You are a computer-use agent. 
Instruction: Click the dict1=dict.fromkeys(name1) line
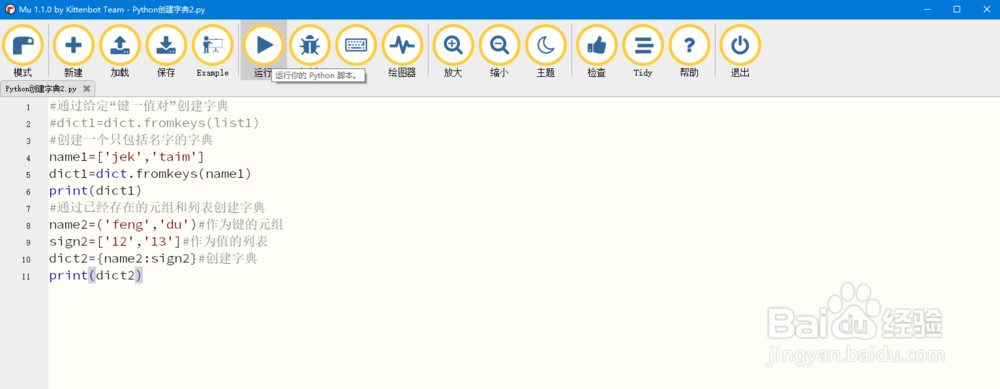coord(150,173)
